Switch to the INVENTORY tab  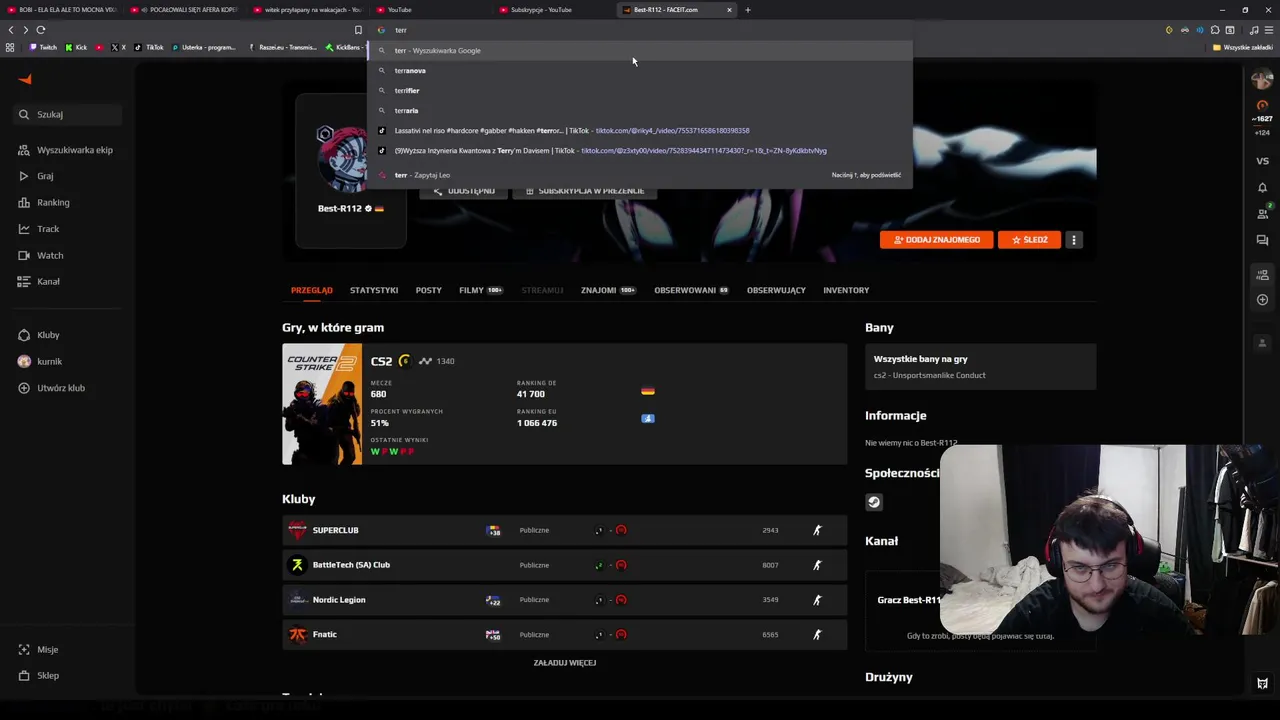[x=846, y=290]
